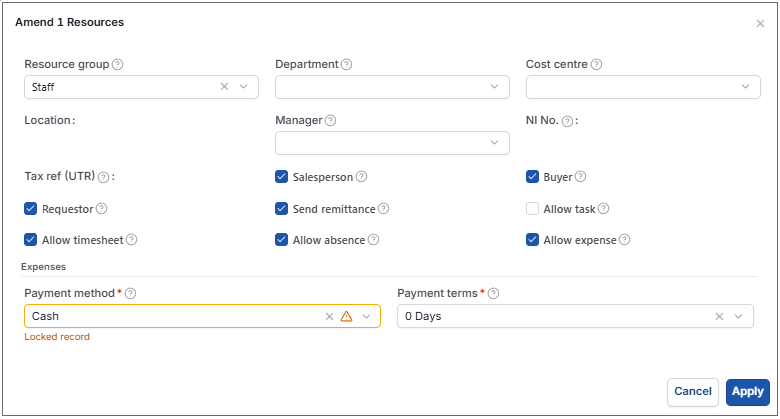Open the help tooltip for Department
Viewport: 780px width, 419px height.
(x=347, y=64)
